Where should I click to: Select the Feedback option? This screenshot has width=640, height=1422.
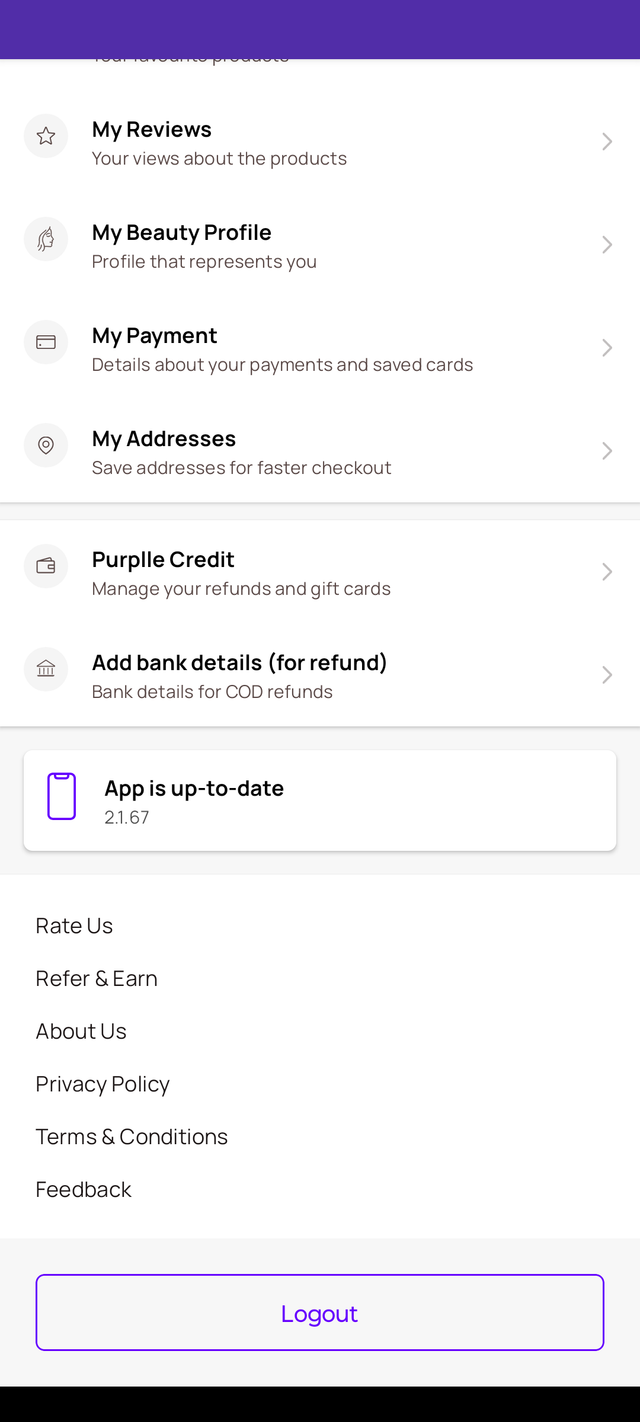tap(84, 1190)
